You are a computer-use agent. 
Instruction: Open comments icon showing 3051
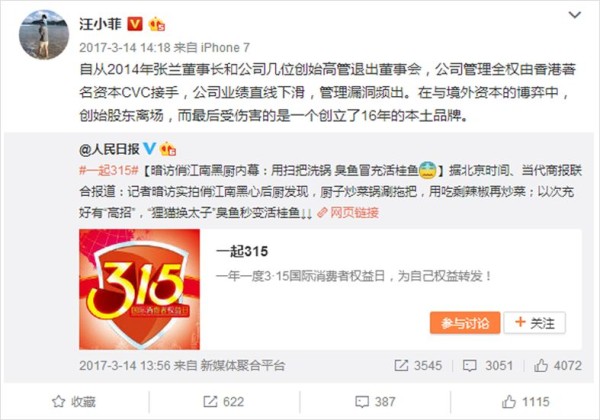[488, 366]
